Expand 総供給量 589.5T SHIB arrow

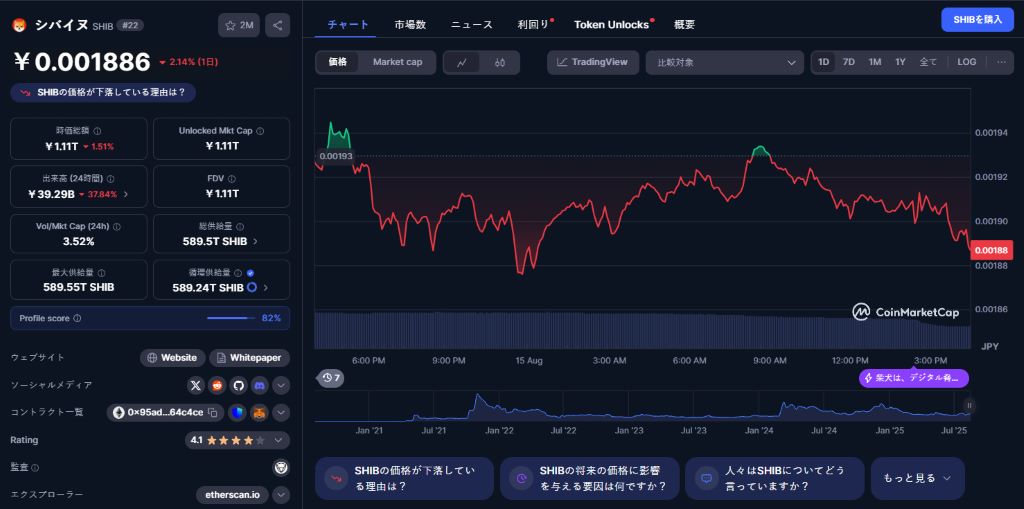[x=255, y=241]
